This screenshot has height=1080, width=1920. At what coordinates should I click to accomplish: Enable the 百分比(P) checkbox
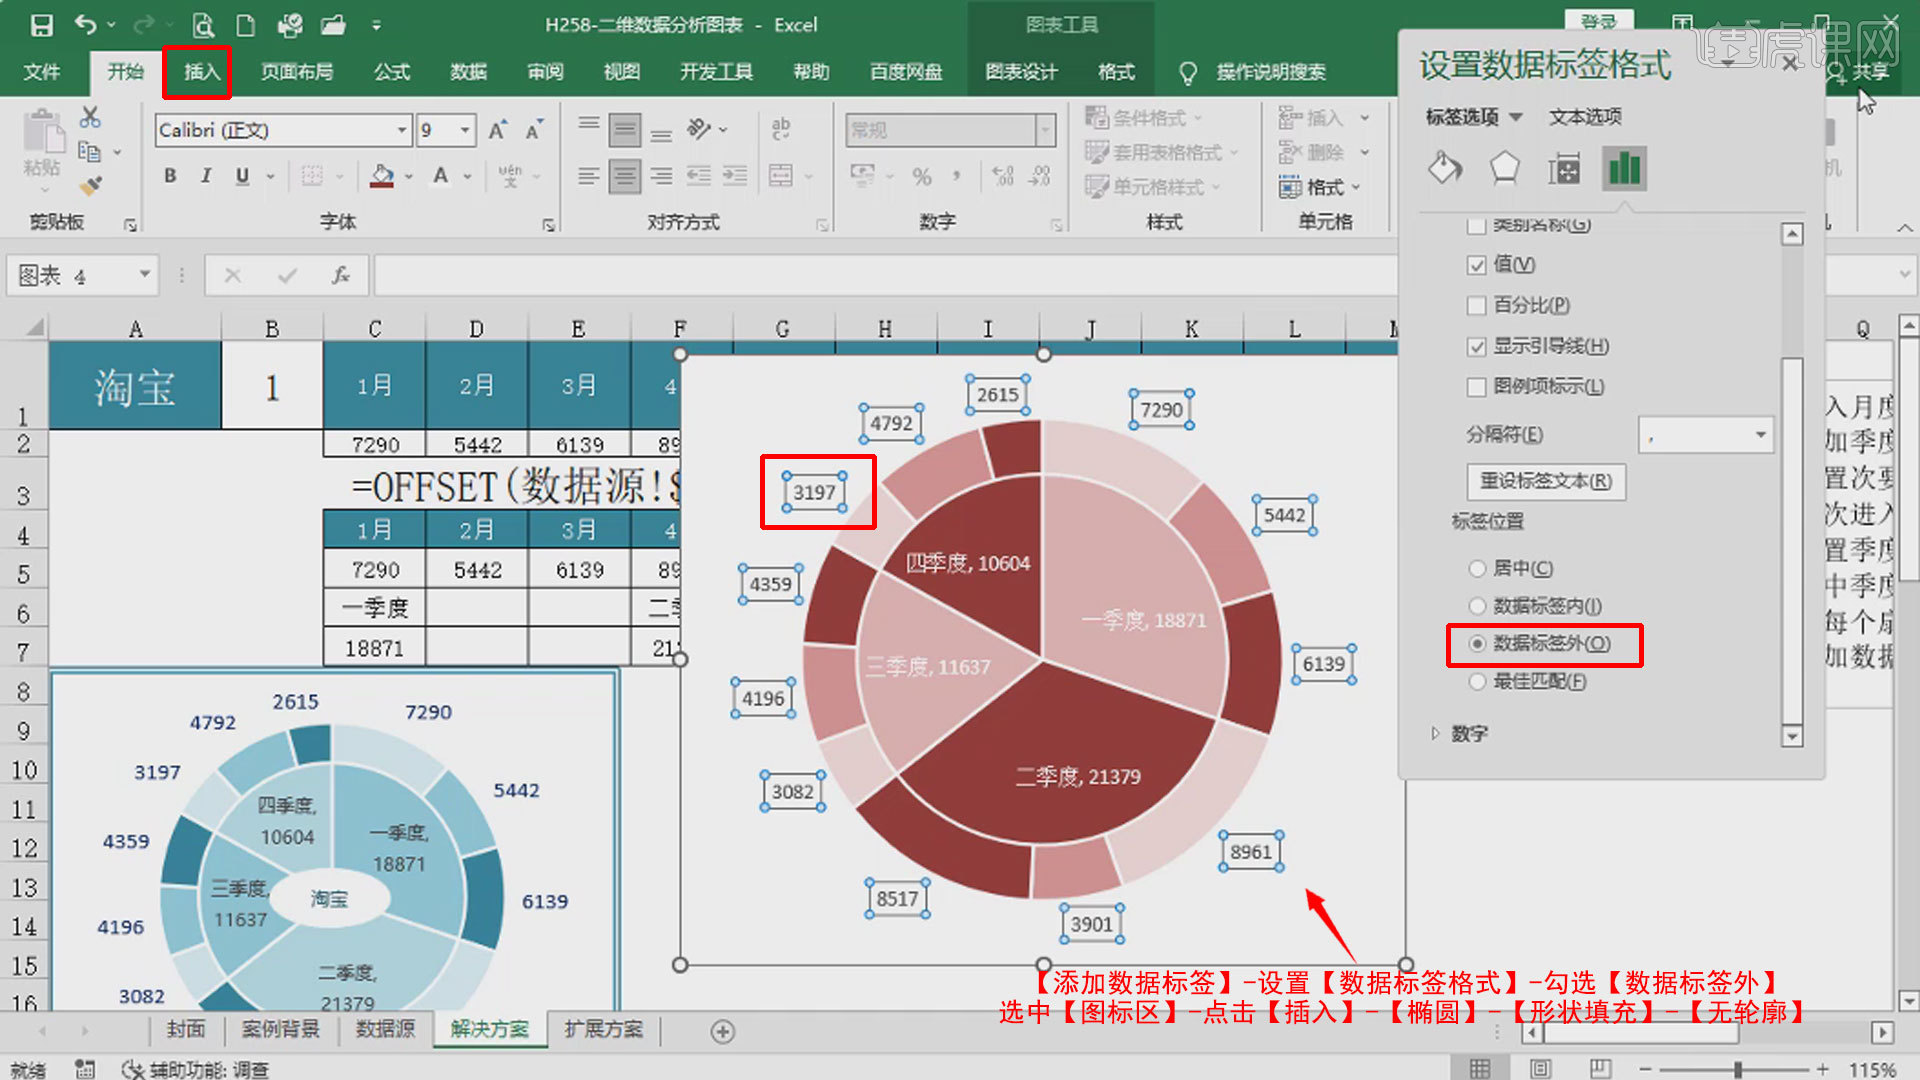[1477, 306]
